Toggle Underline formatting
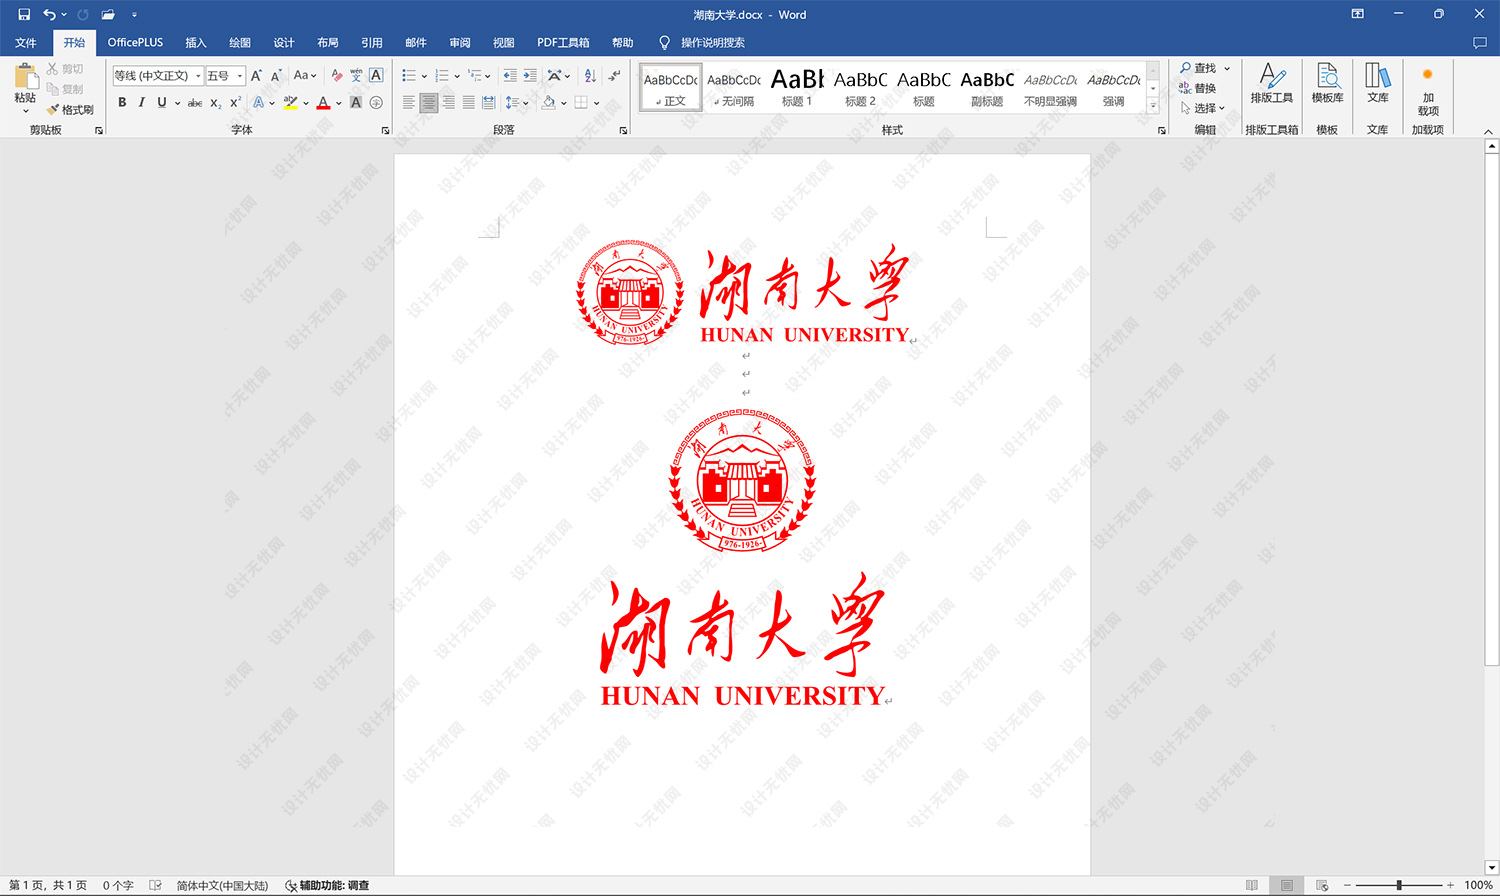The image size is (1500, 896). (x=162, y=103)
